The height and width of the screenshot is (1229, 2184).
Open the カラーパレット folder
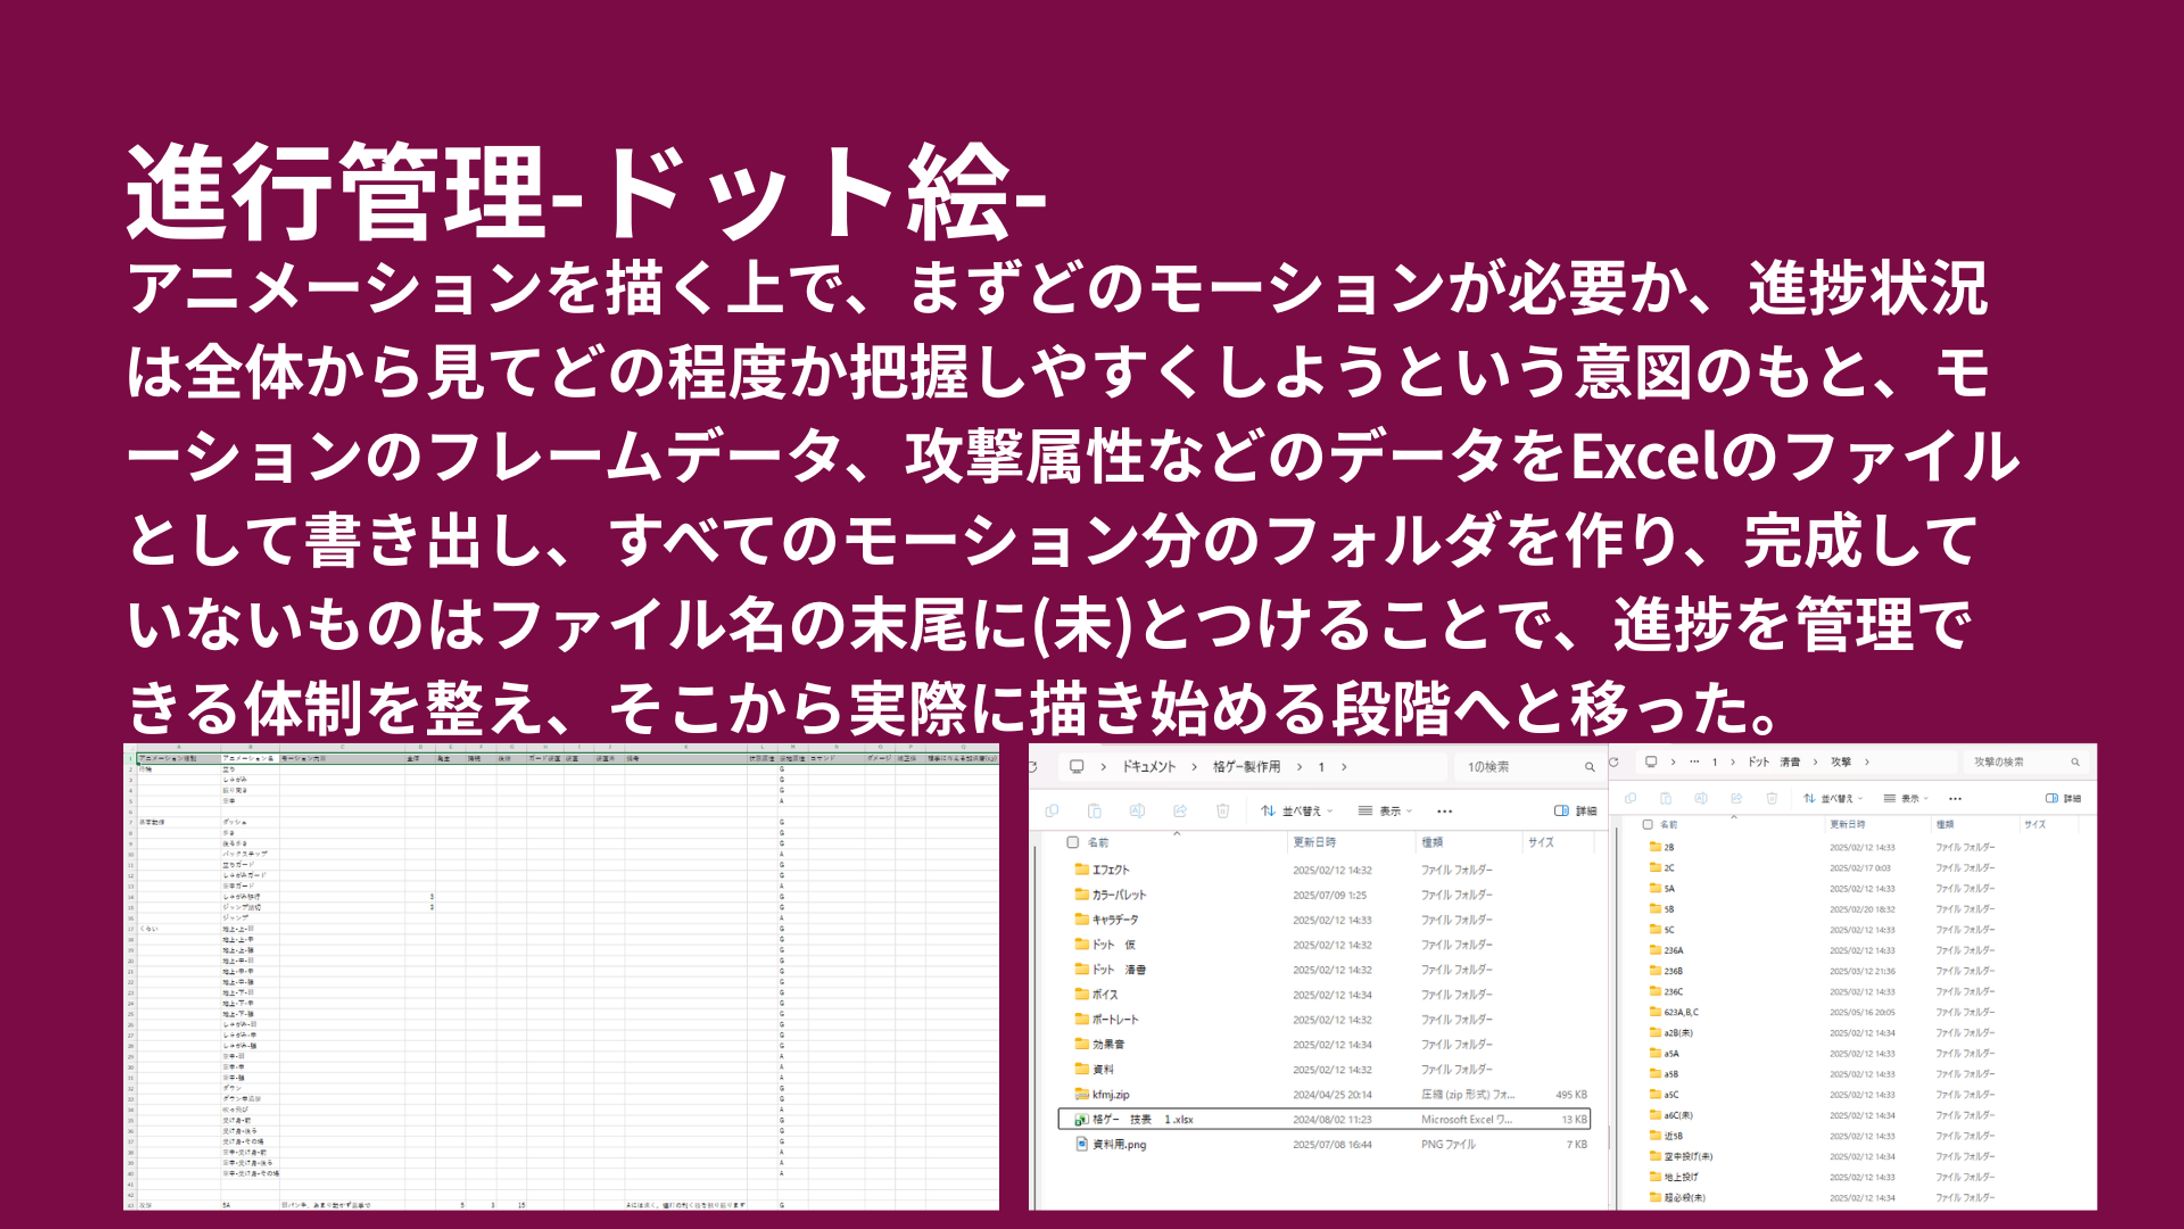pyautogui.click(x=1118, y=895)
